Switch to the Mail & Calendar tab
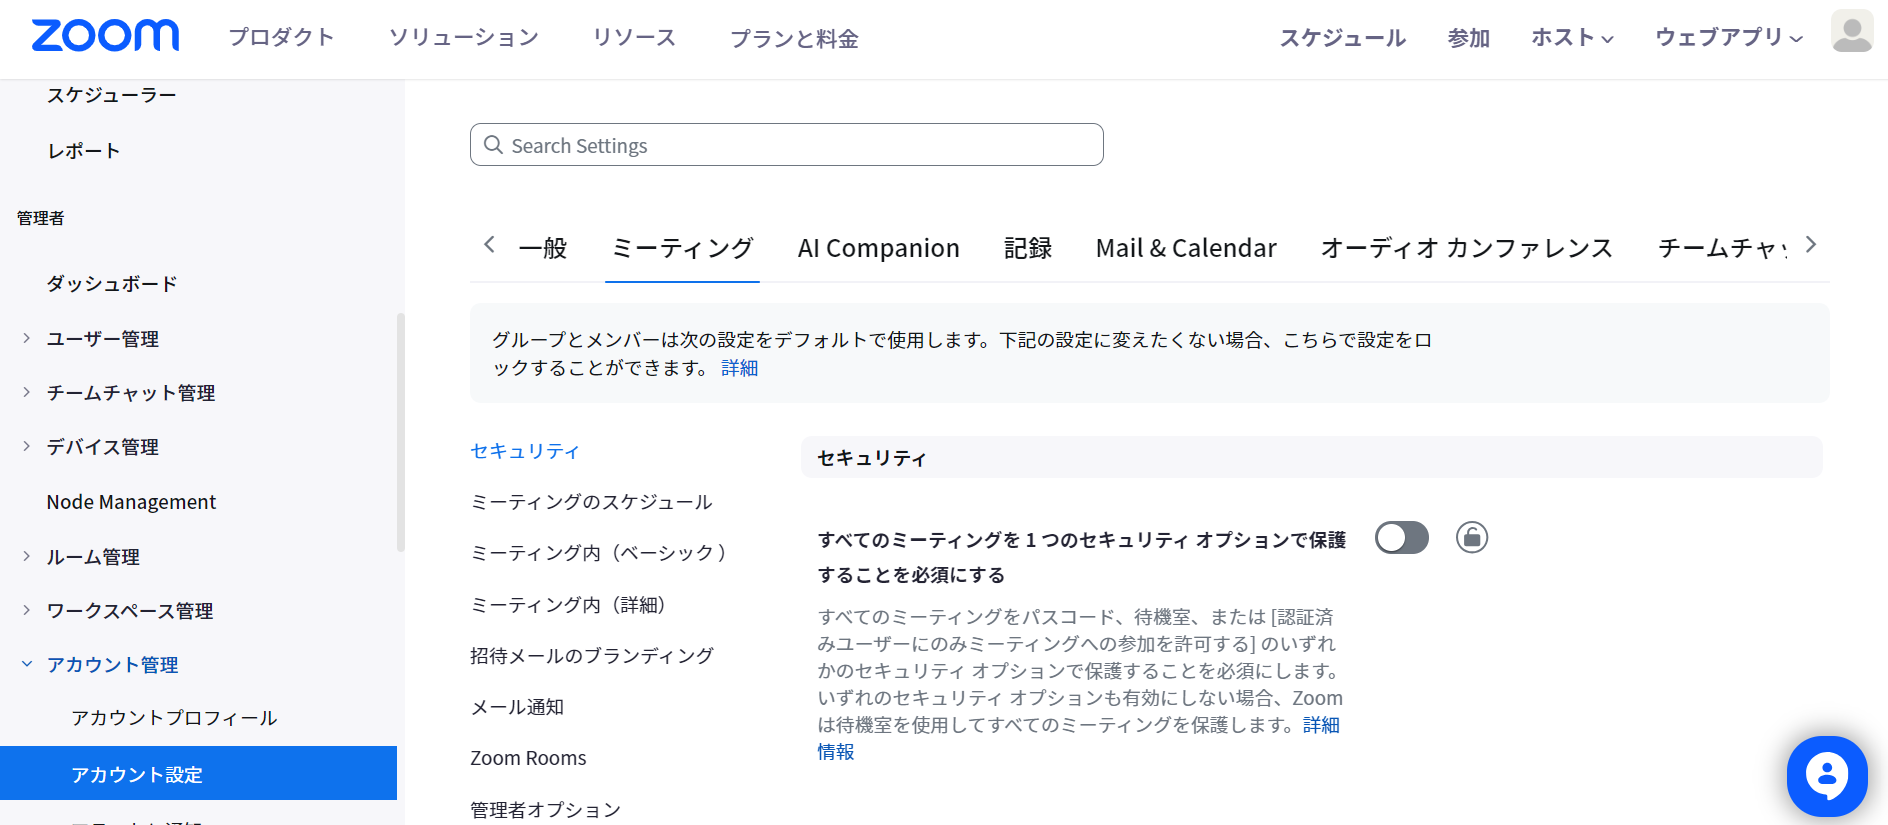 pos(1186,248)
